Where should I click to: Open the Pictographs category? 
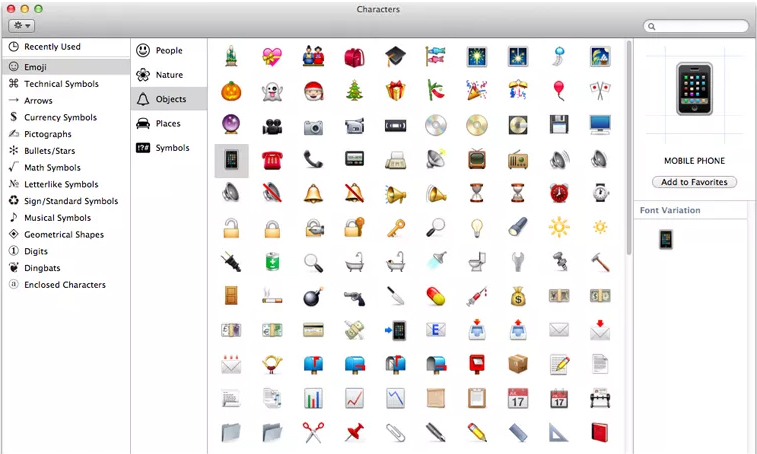pos(66,134)
